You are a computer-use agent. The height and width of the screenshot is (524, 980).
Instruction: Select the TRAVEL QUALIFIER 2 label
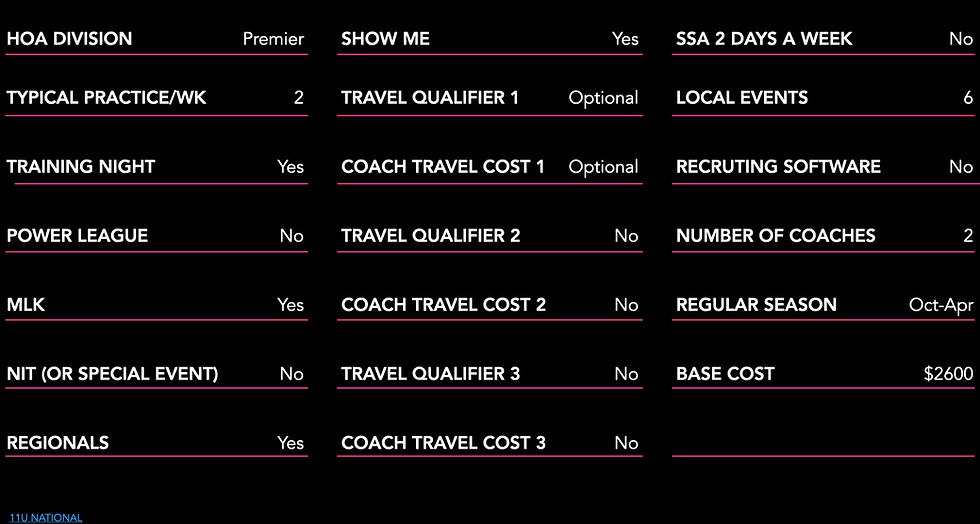[431, 236]
